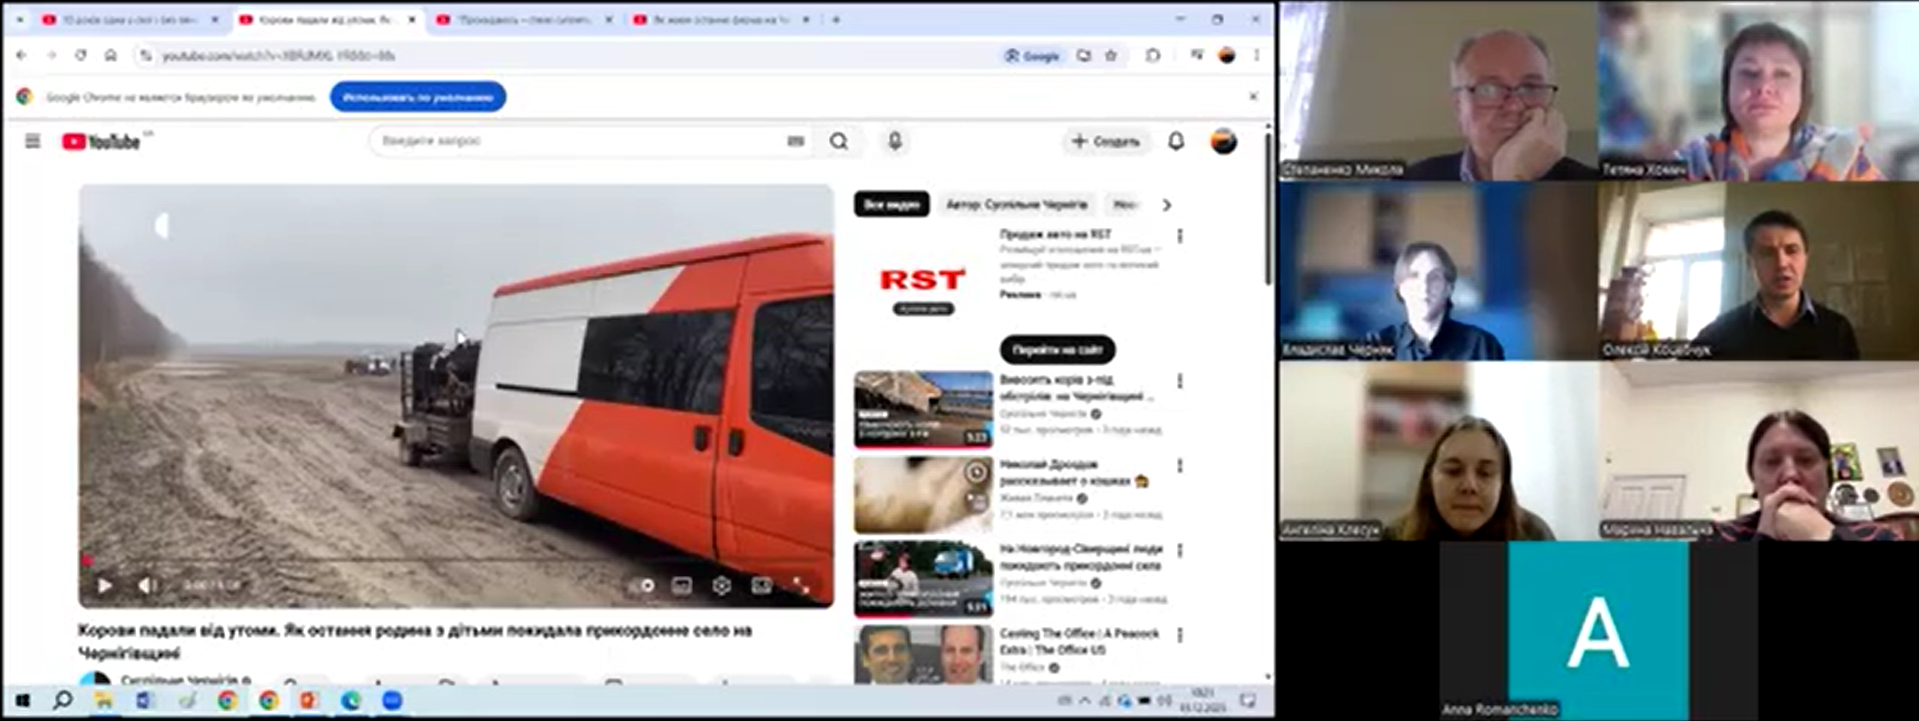Click the YouTube search magnifier icon

[x=839, y=142]
